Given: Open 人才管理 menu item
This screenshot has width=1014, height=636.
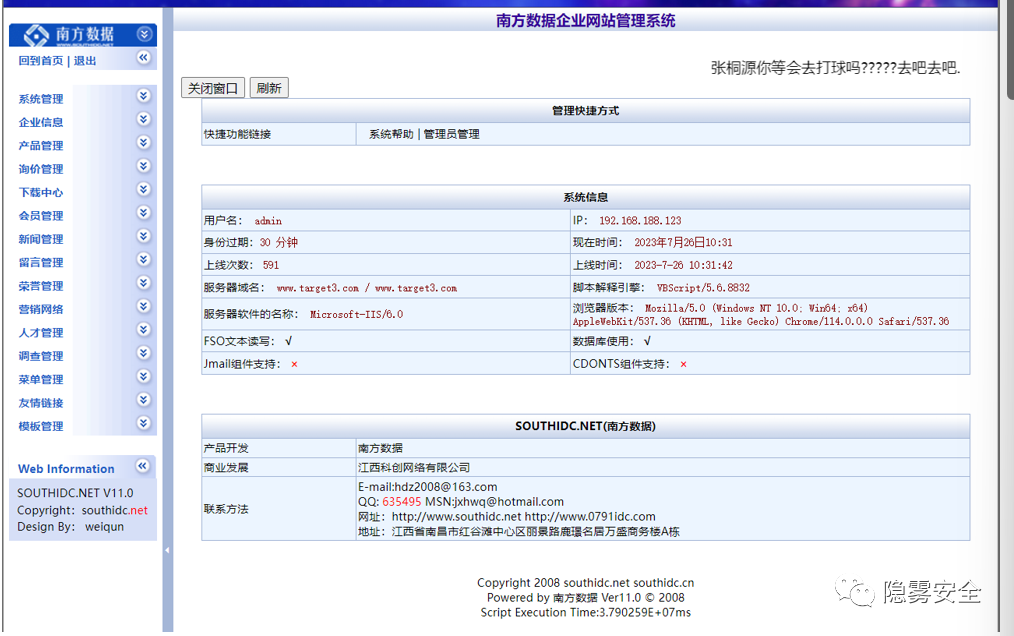Looking at the screenshot, I should (41, 333).
